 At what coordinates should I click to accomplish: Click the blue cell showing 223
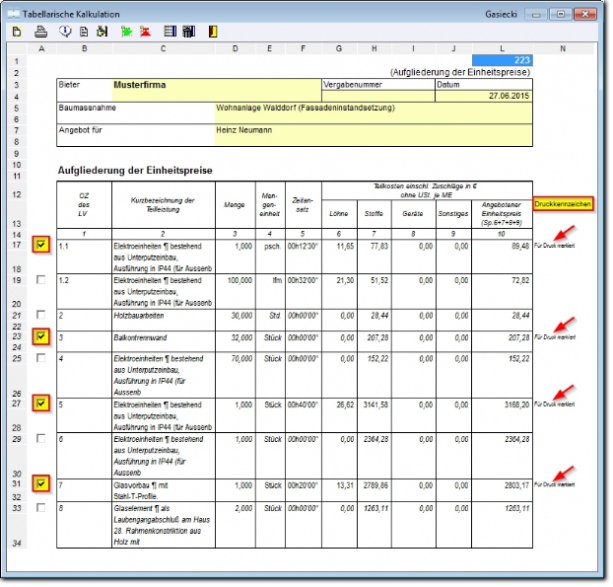[x=502, y=60]
